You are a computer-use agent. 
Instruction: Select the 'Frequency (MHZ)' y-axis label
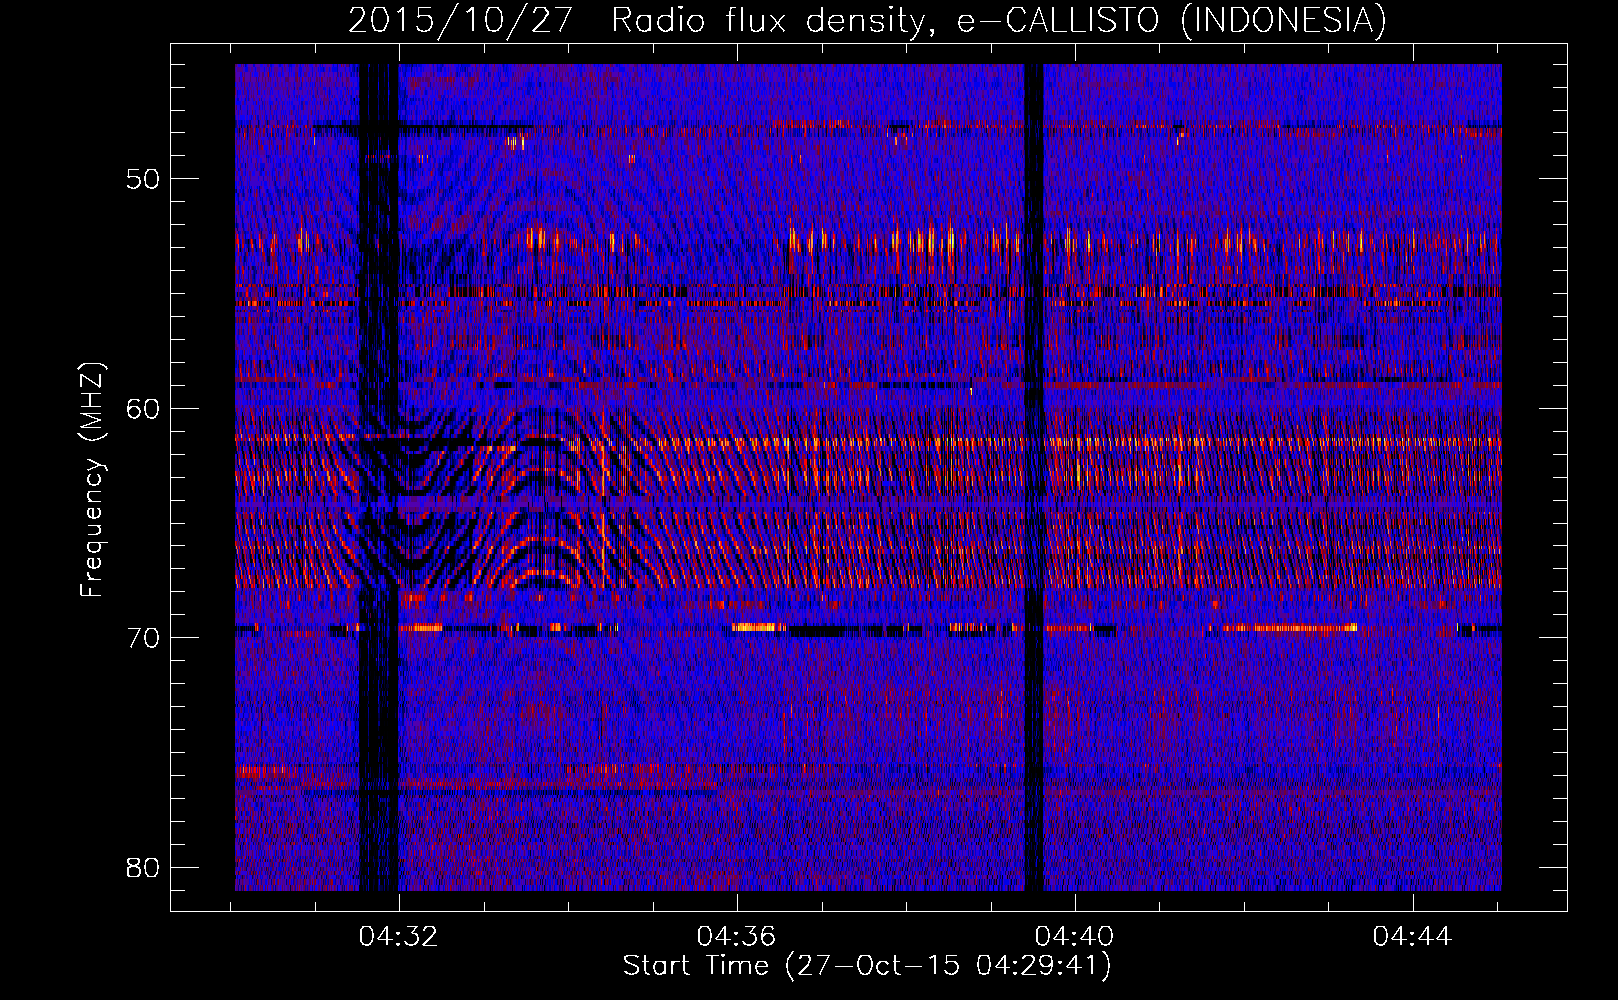(x=92, y=479)
